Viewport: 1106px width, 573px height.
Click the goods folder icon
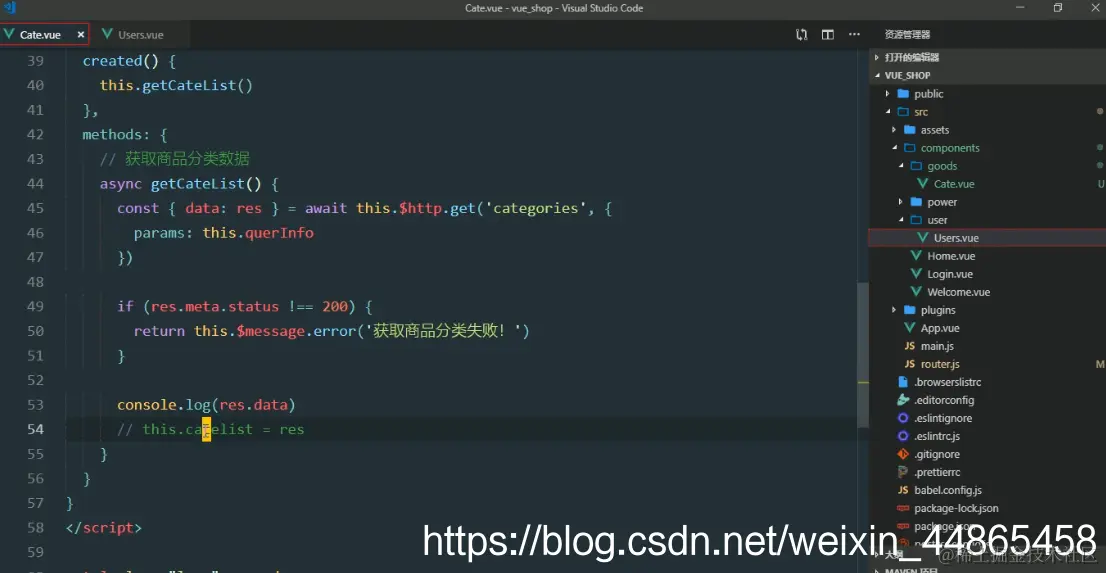point(916,166)
